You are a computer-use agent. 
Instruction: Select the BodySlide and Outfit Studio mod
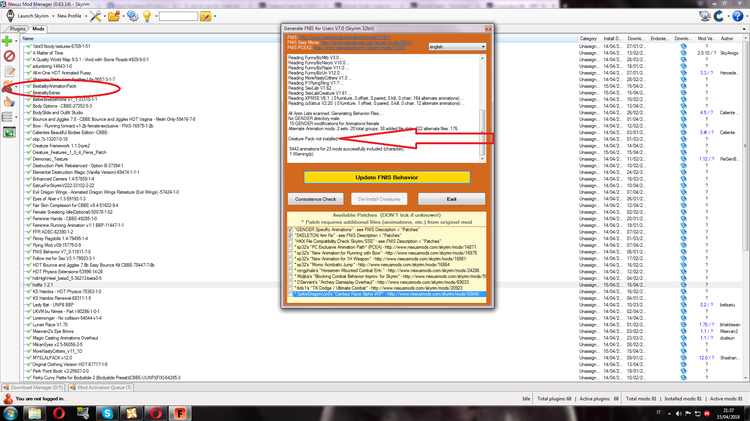coord(57,112)
